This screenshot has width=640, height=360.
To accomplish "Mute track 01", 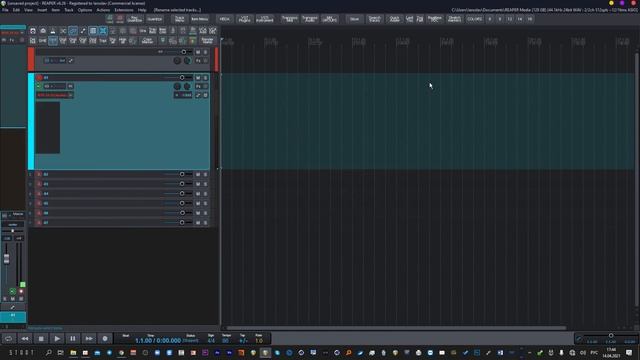I will pyautogui.click(x=198, y=78).
